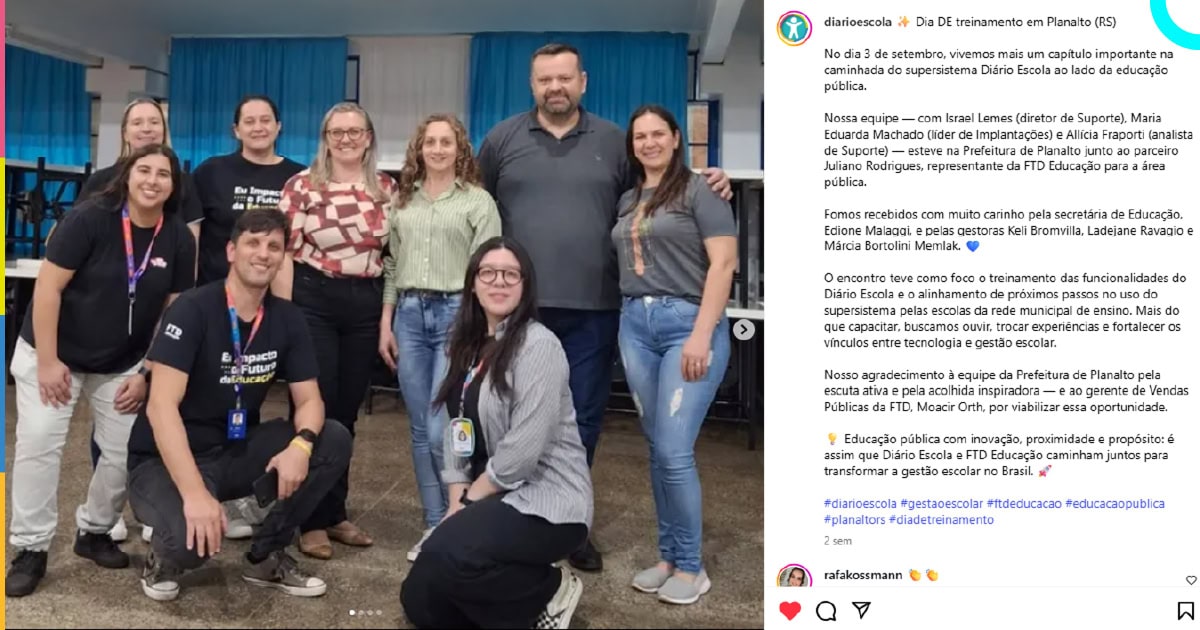1200x630 pixels.
Task: Open the rafakossmann username link
Action: [x=863, y=575]
